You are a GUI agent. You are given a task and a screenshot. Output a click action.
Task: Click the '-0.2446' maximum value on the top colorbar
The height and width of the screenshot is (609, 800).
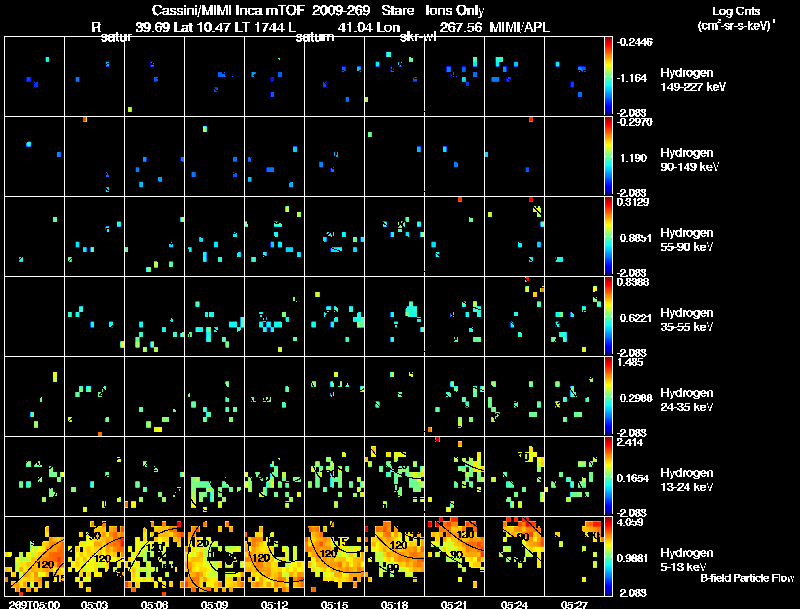(634, 42)
